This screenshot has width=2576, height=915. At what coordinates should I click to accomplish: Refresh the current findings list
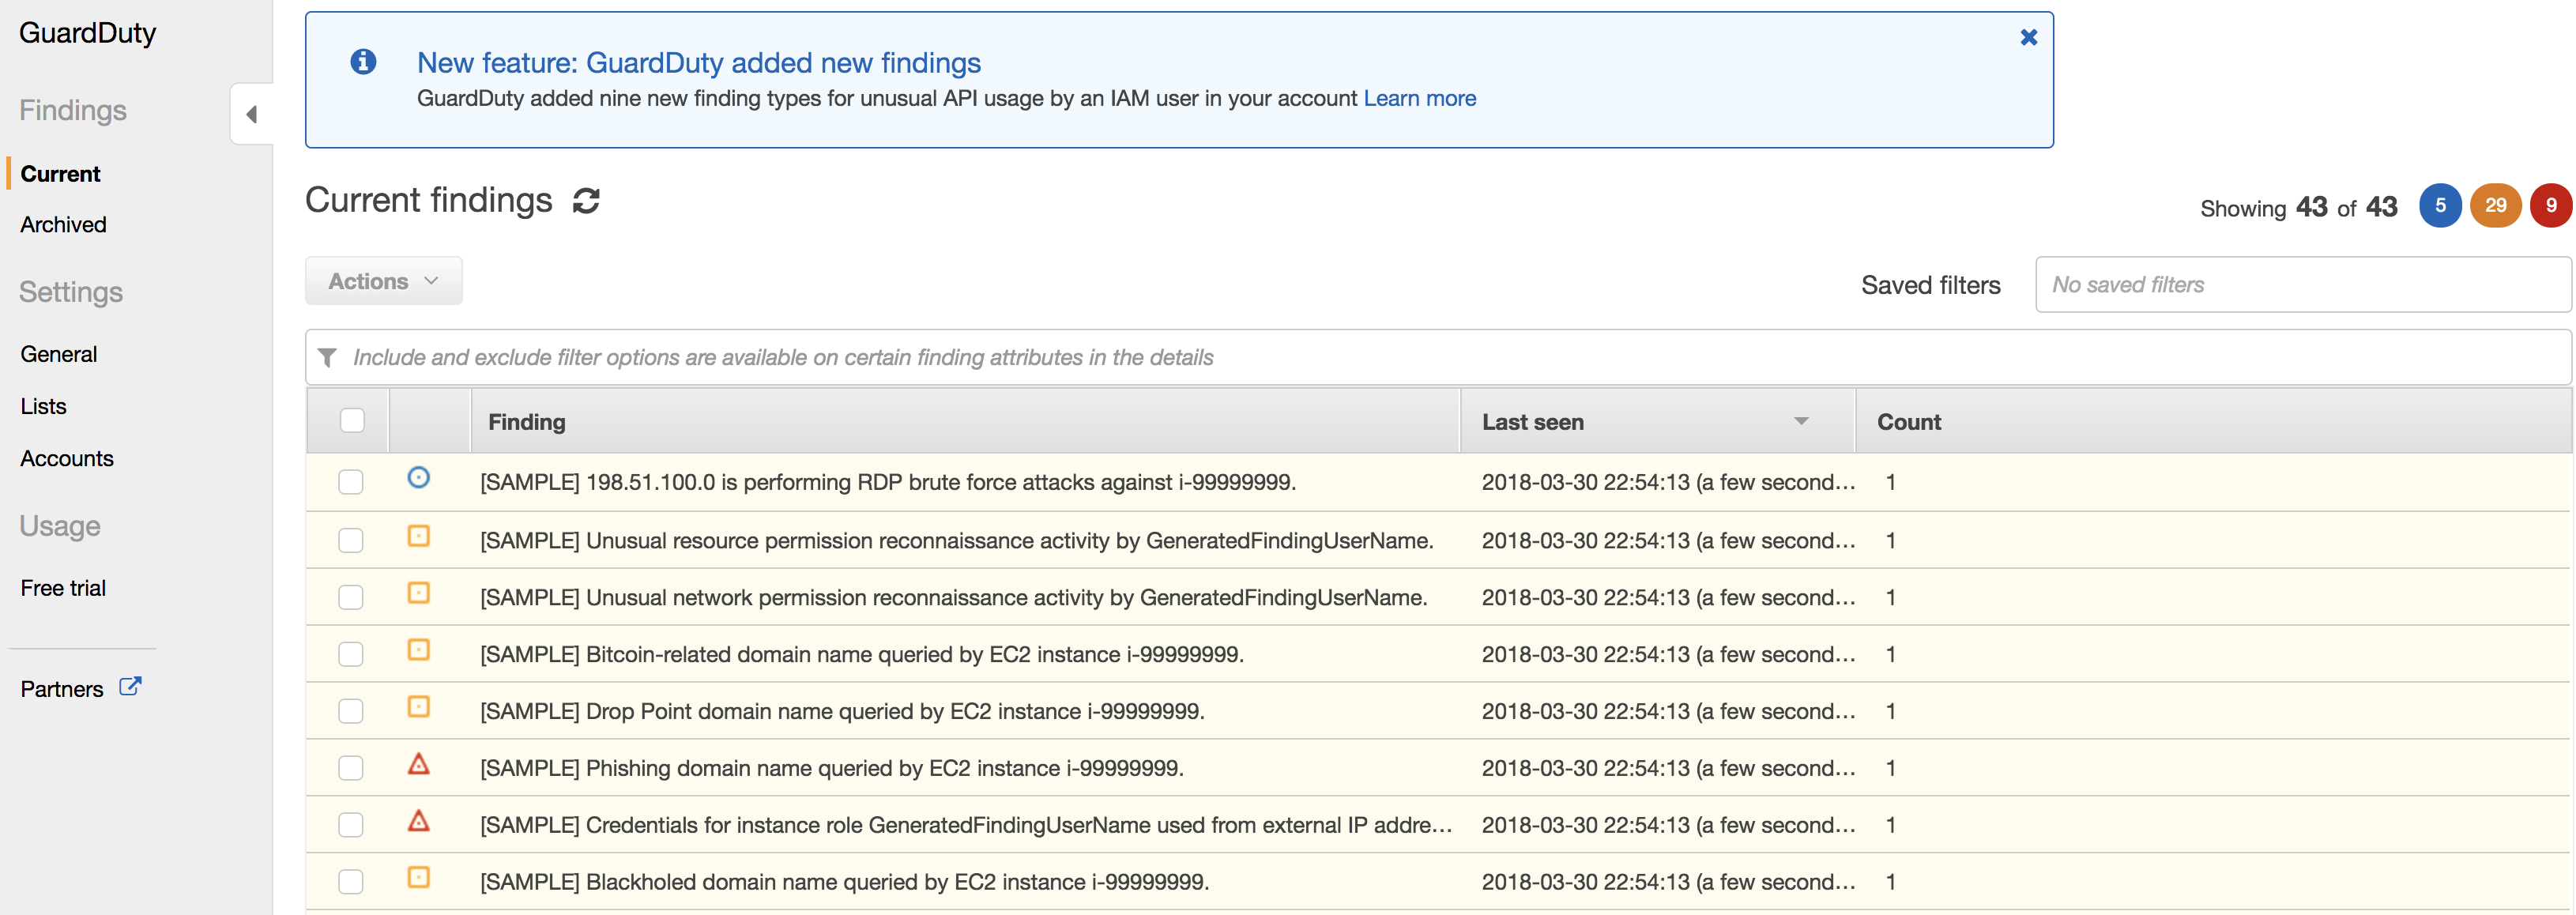tap(586, 201)
